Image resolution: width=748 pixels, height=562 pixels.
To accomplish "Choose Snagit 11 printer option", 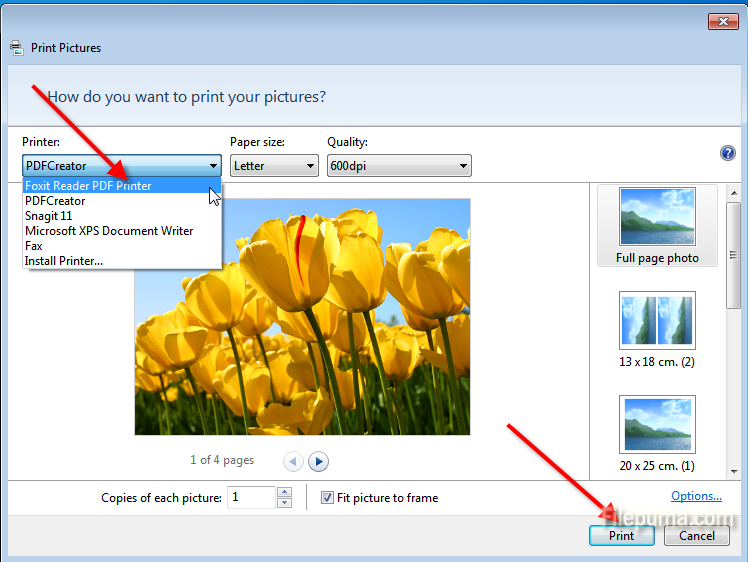I will 49,216.
